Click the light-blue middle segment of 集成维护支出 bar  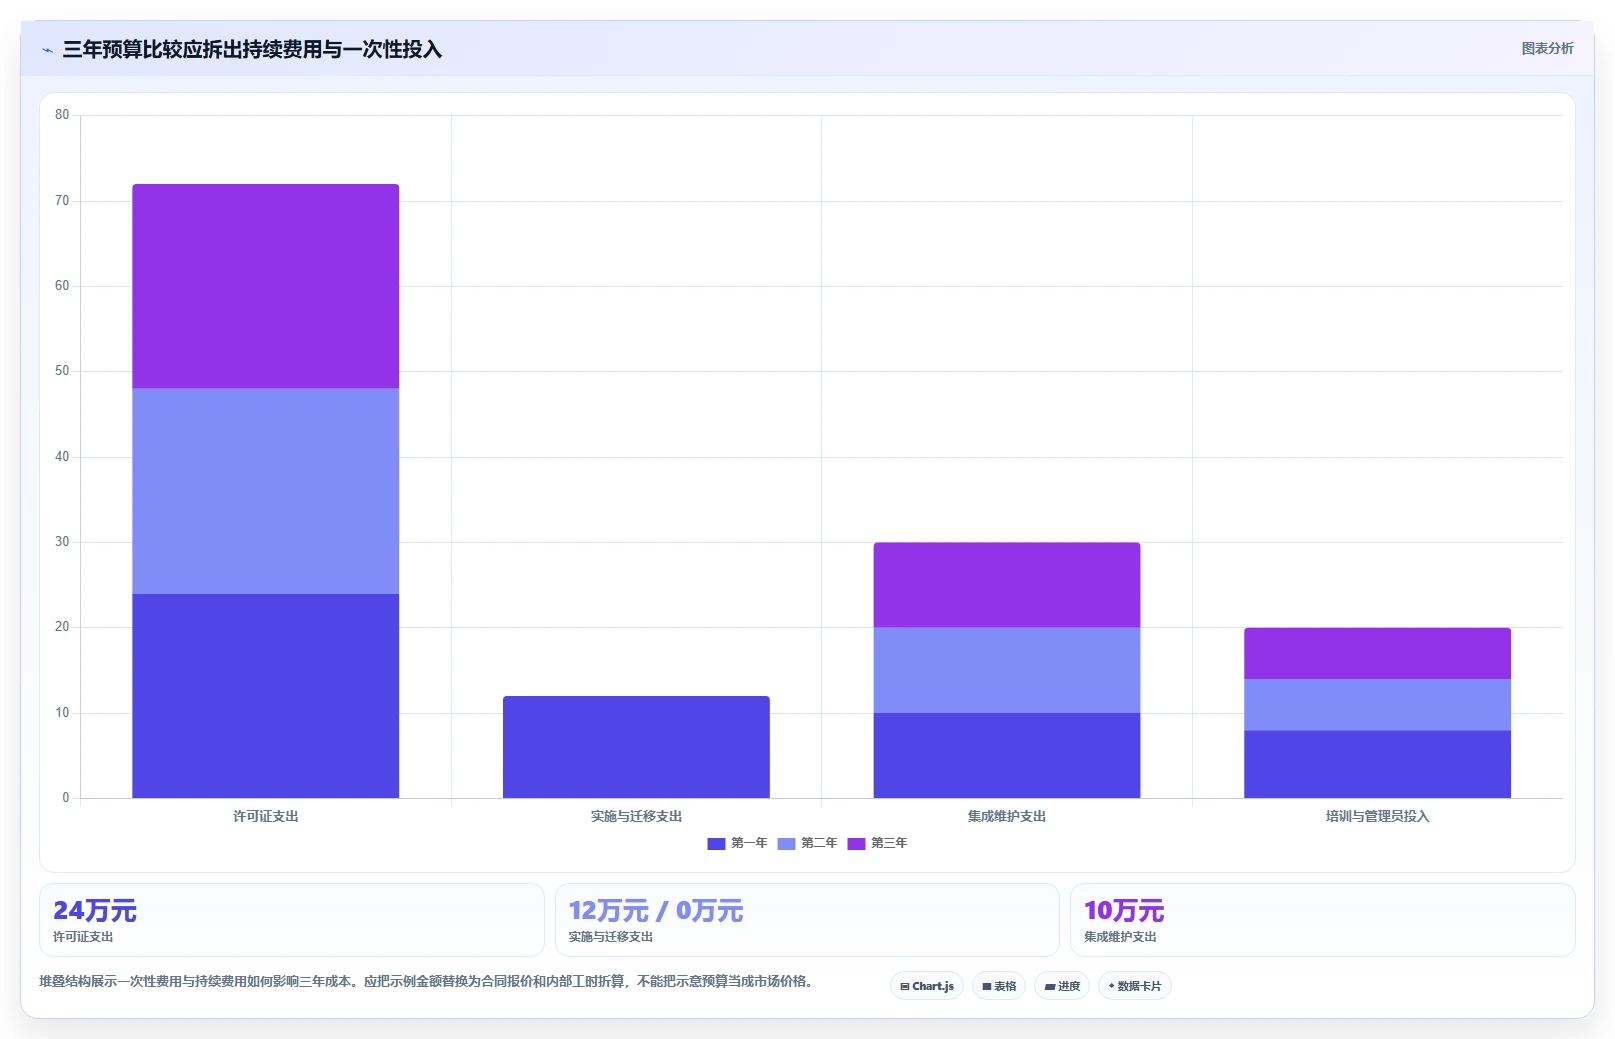(x=1007, y=670)
